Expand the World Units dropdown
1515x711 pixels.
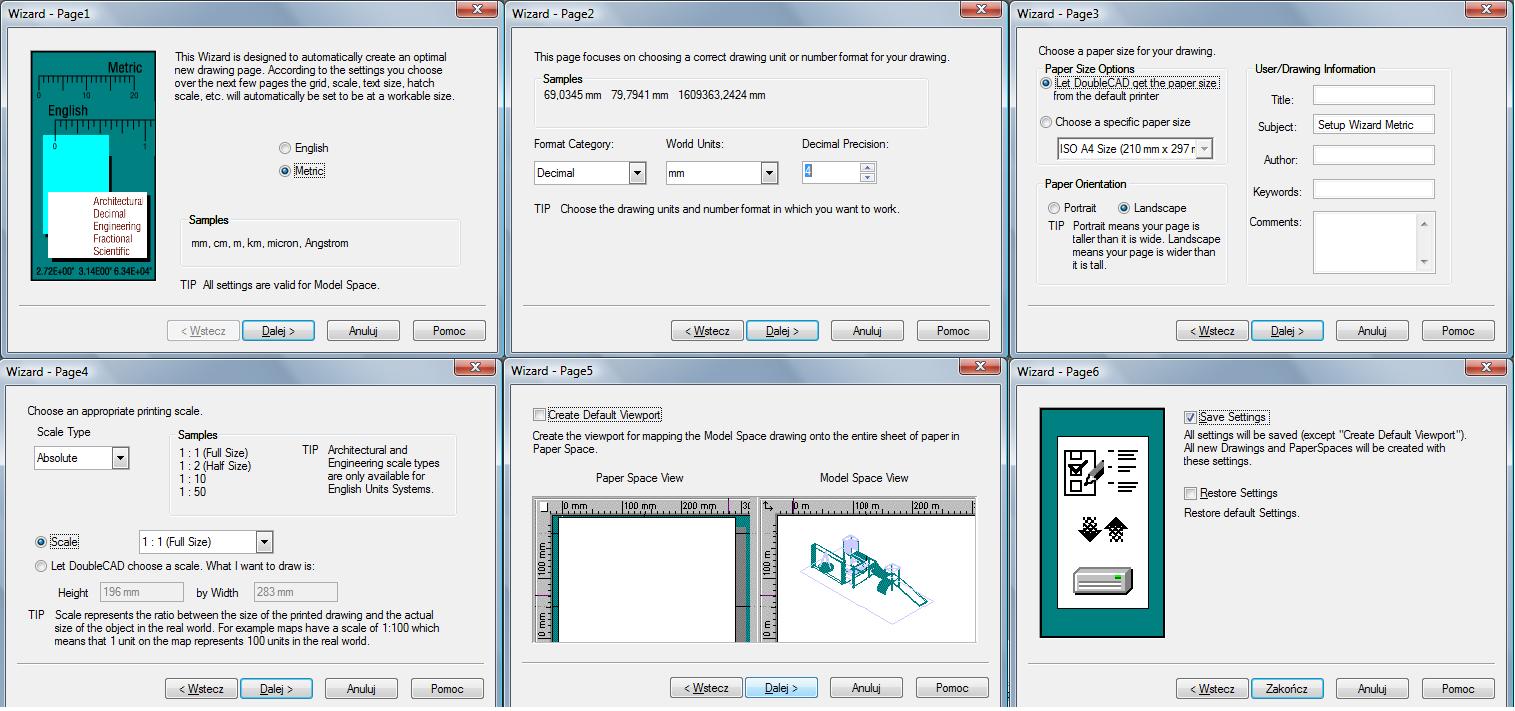point(769,173)
